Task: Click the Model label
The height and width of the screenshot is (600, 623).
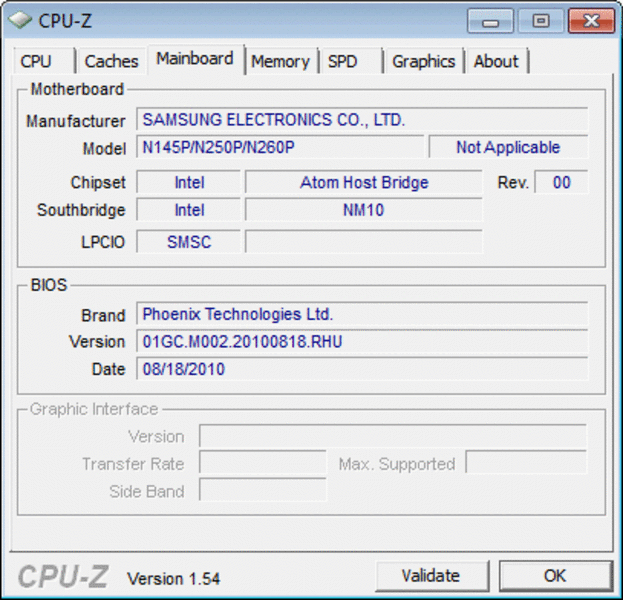Action: pyautogui.click(x=104, y=149)
